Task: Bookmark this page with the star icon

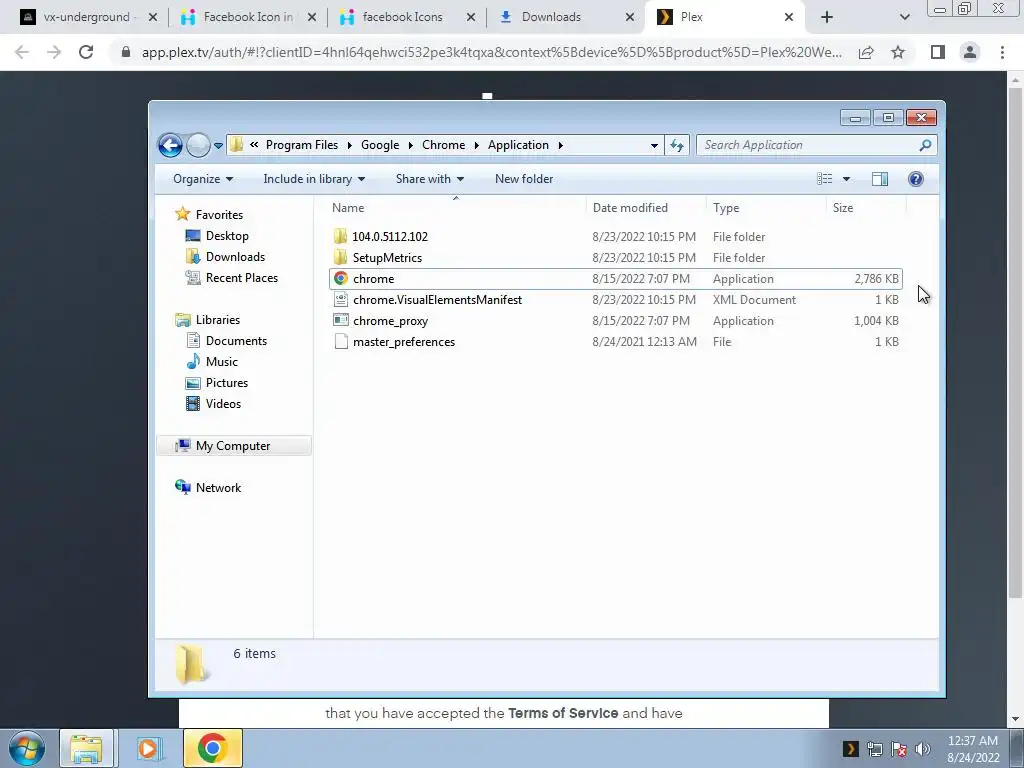Action: [898, 52]
